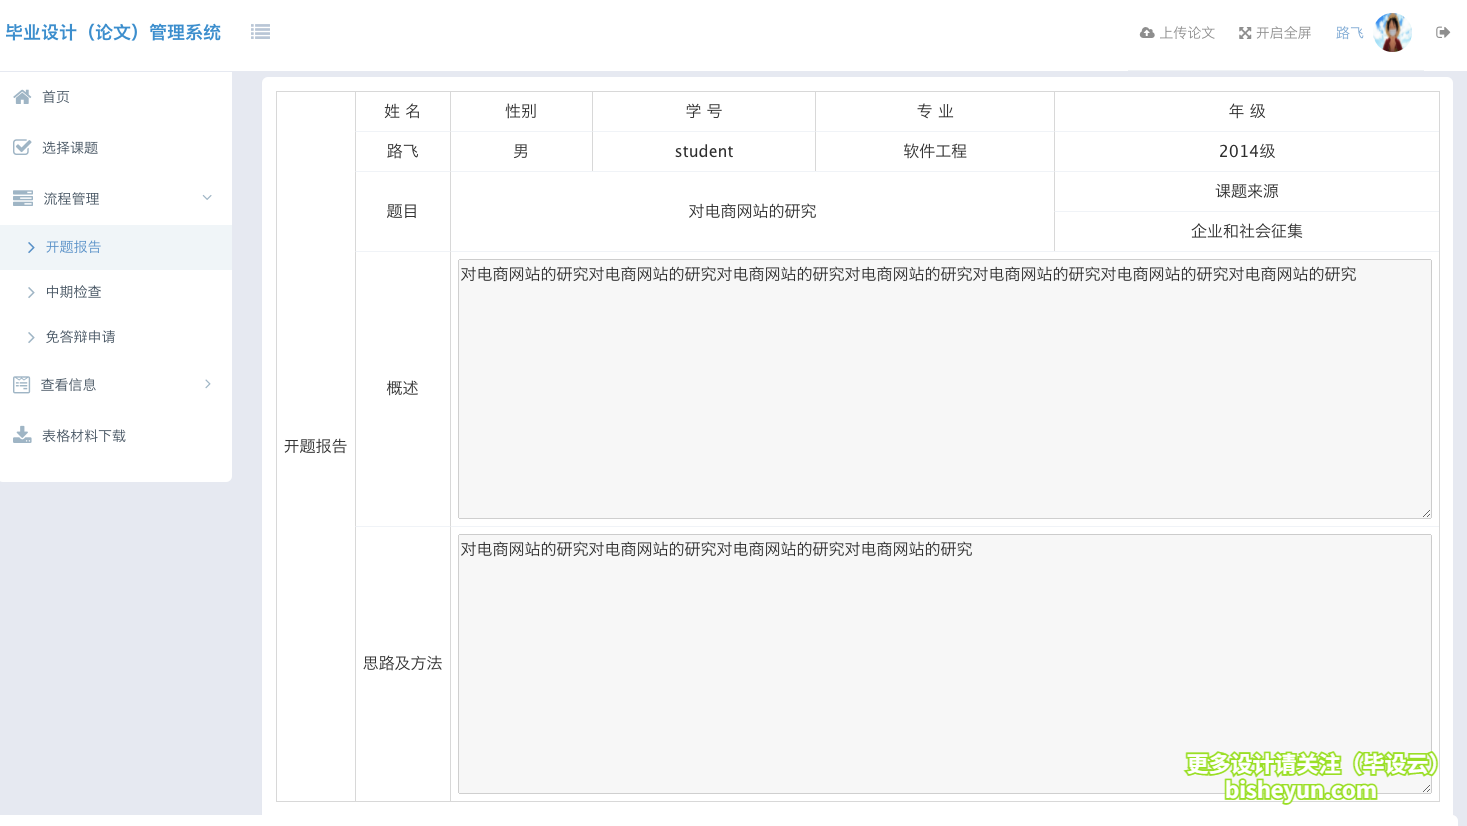Click the upload cloud icon for 上传论文
This screenshot has width=1467, height=826.
point(1146,32)
